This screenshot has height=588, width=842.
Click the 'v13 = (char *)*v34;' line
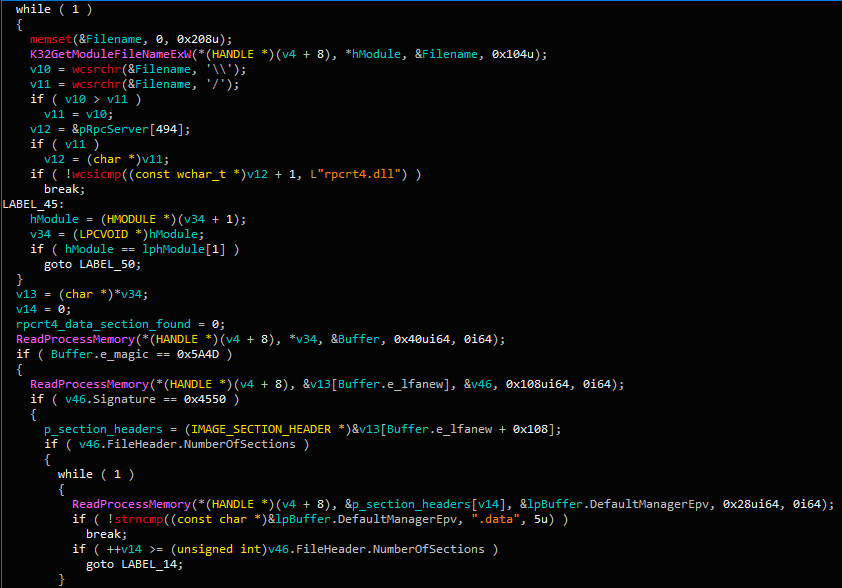pos(82,295)
